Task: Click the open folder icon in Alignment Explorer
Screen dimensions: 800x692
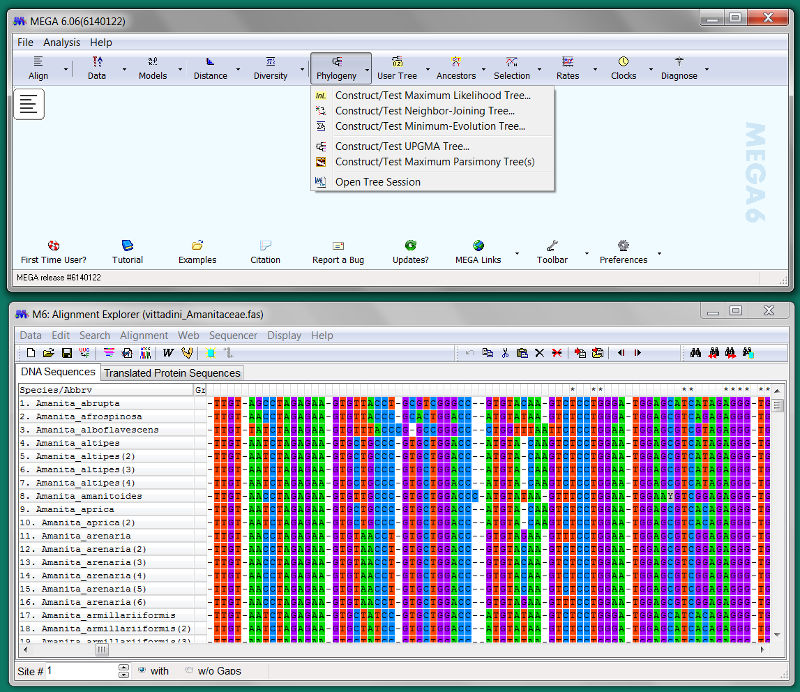Action: (48, 353)
